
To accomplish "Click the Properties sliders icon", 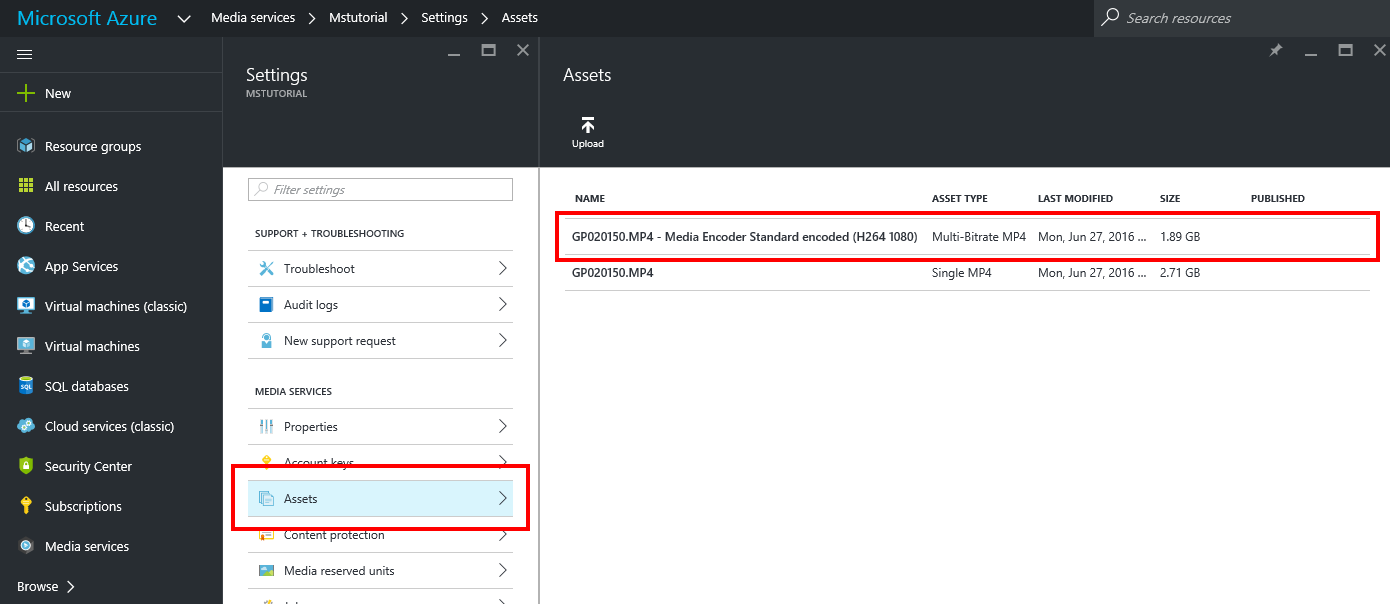I will pyautogui.click(x=266, y=426).
